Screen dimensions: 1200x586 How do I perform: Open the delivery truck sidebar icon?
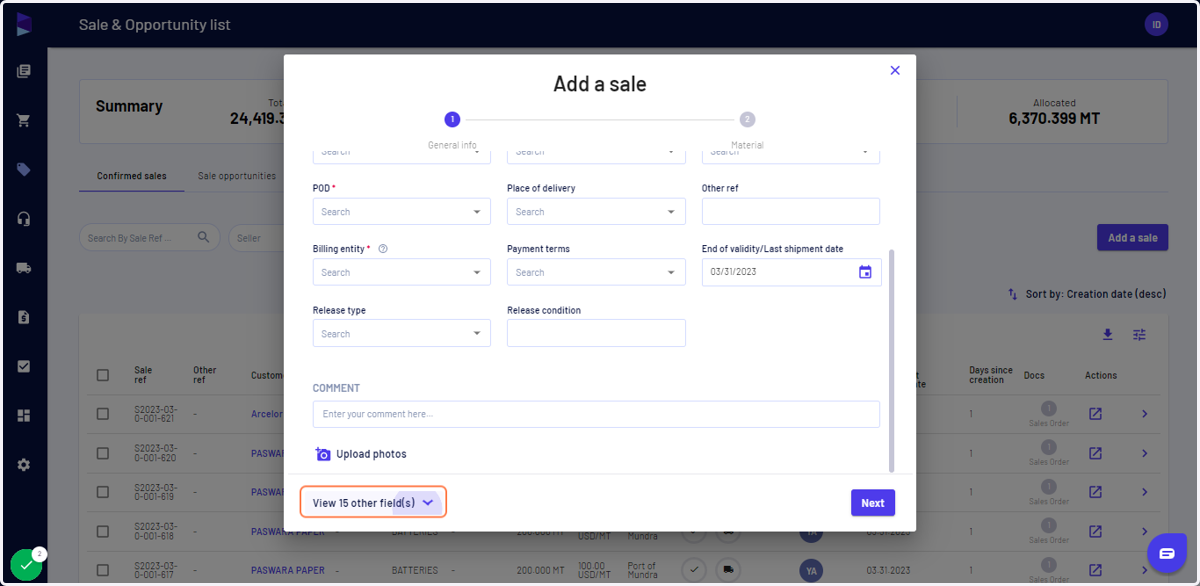24,268
